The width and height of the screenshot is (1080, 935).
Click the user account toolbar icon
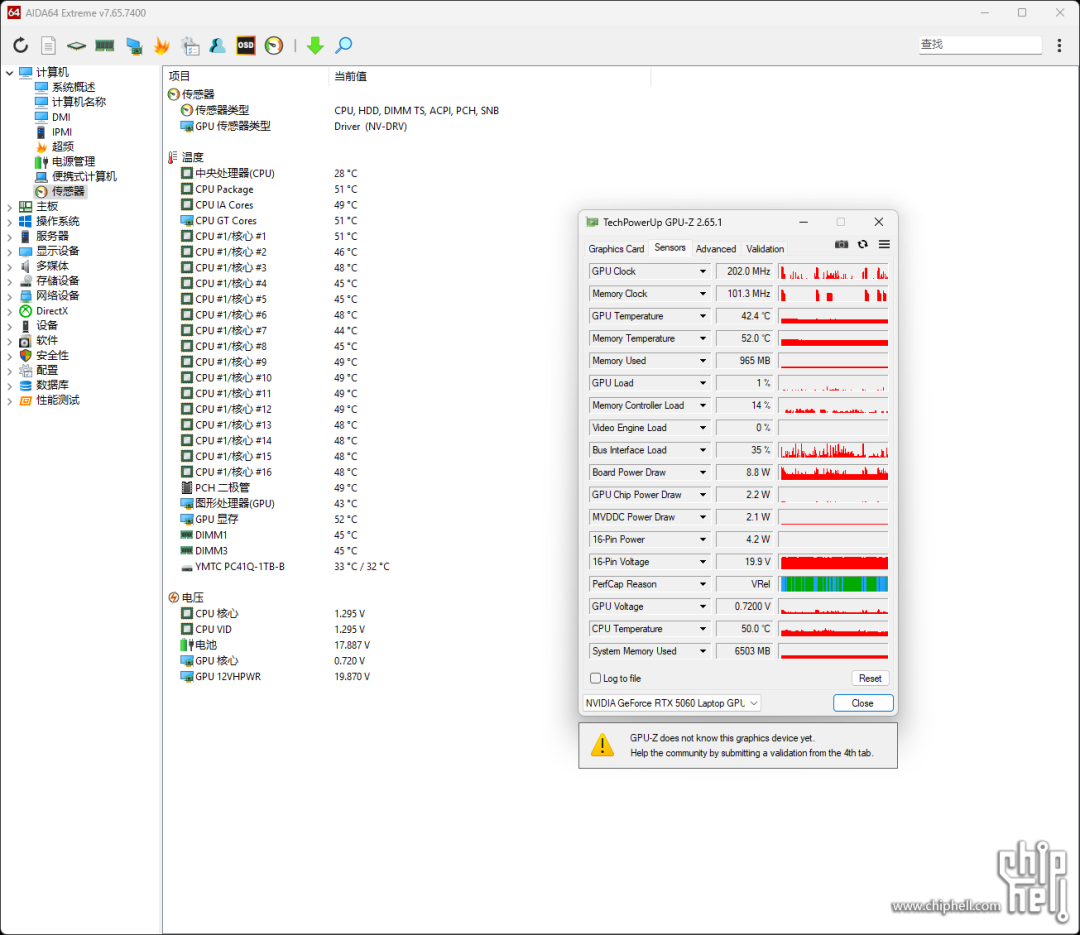[218, 45]
